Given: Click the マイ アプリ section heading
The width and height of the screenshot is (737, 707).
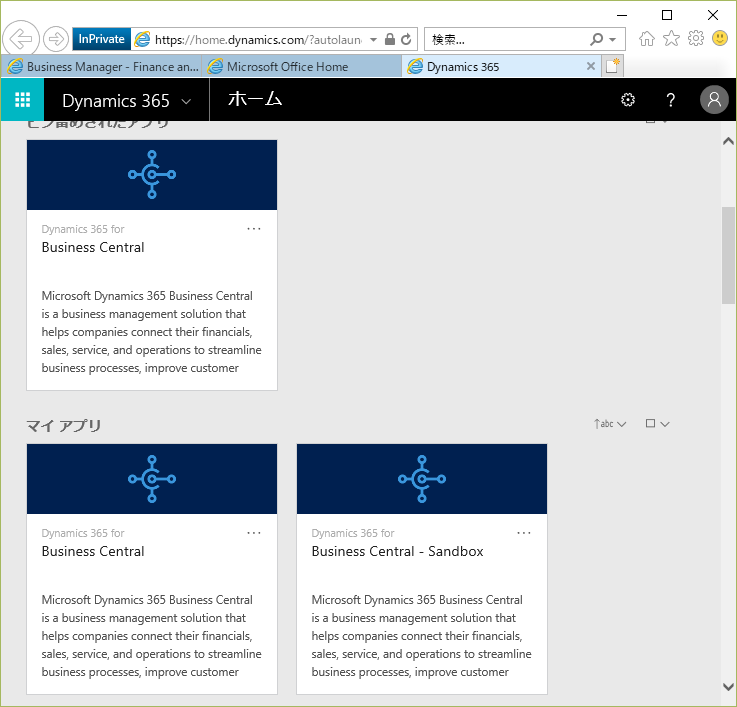Looking at the screenshot, I should click(x=64, y=425).
